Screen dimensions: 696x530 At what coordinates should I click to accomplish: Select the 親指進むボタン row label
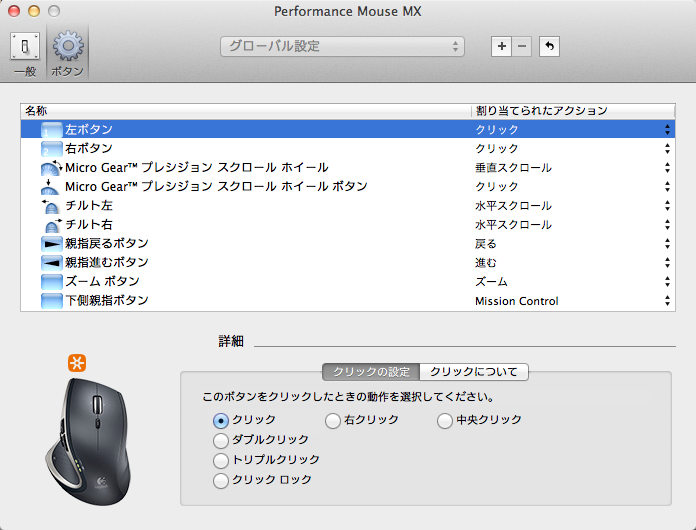(x=107, y=263)
